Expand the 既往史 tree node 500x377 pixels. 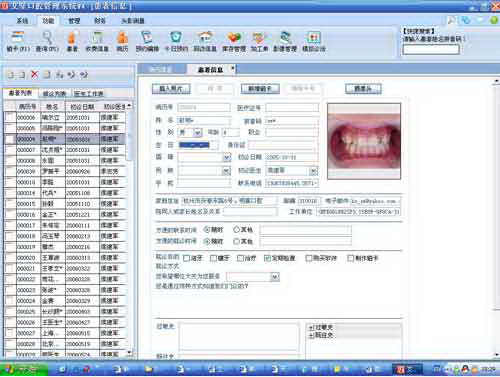coord(311,335)
